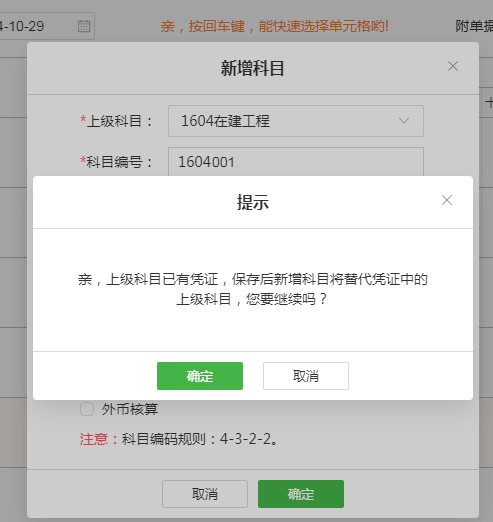Click 确定 at bottom of 新增科目 dialog
The height and width of the screenshot is (522, 493).
[301, 494]
